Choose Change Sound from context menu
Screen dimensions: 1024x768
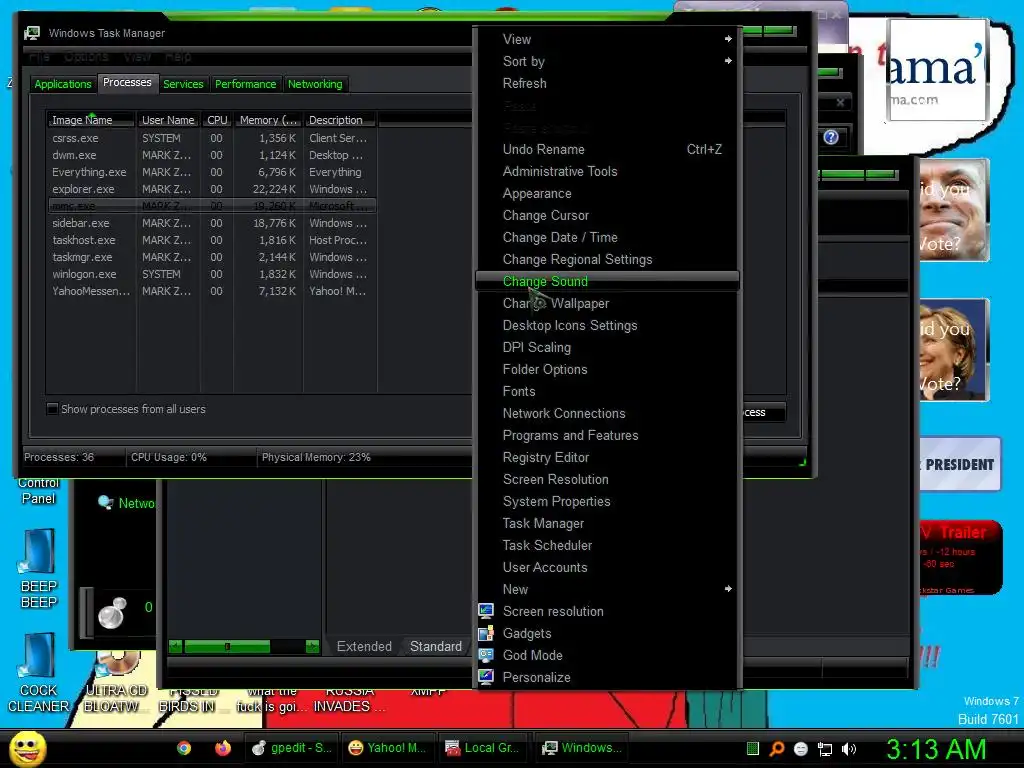coord(607,281)
